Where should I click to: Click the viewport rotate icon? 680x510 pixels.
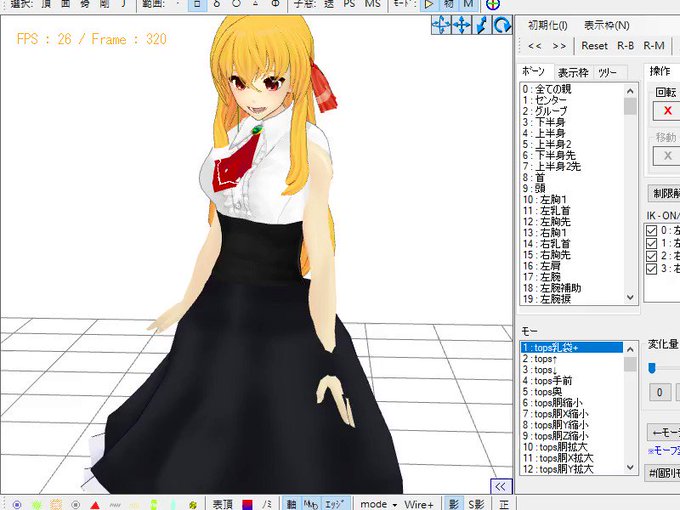click(502, 25)
